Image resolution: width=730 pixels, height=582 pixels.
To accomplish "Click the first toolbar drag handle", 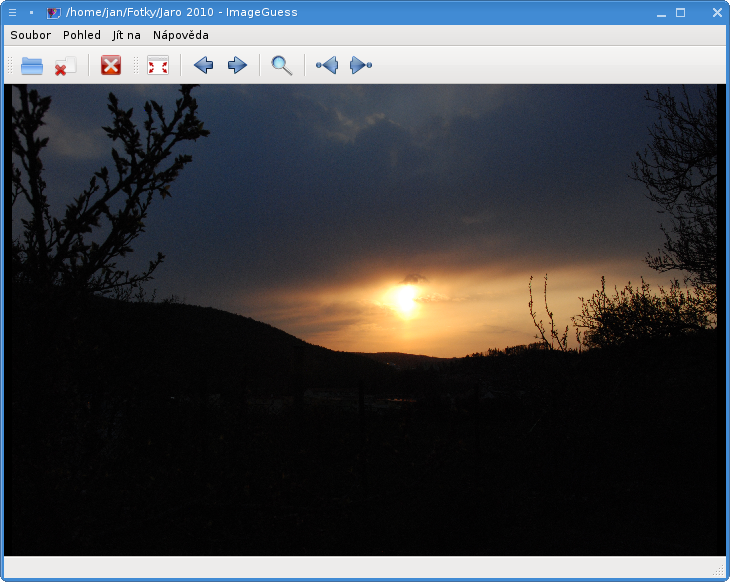I will click(10, 65).
